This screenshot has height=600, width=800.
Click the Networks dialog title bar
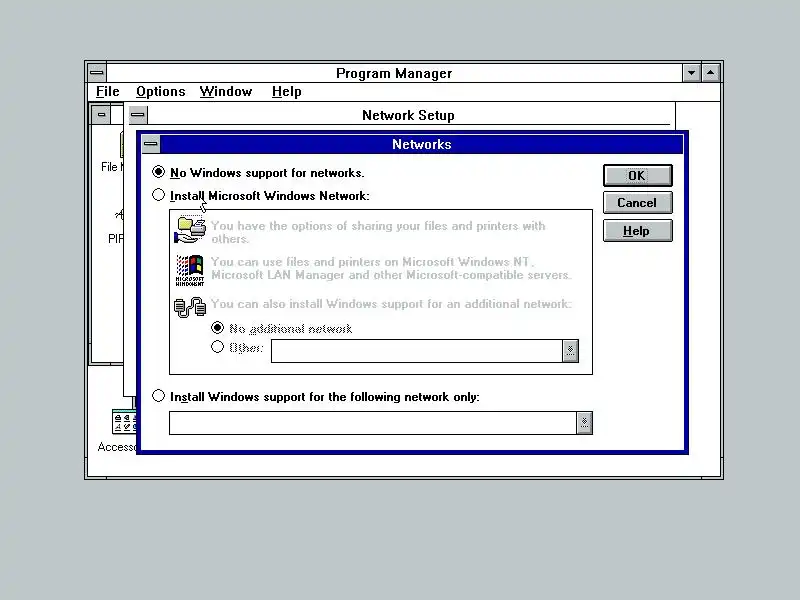[421, 144]
